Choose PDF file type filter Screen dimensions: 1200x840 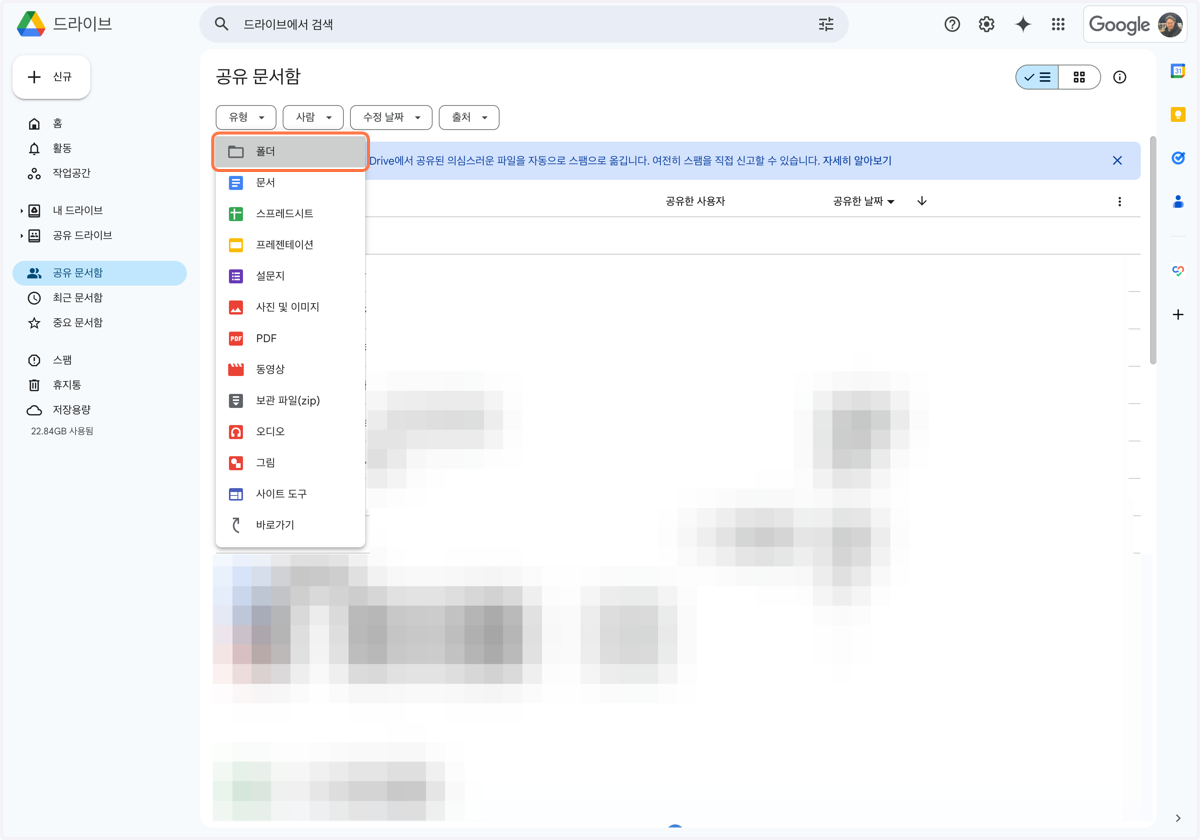[x=290, y=338]
